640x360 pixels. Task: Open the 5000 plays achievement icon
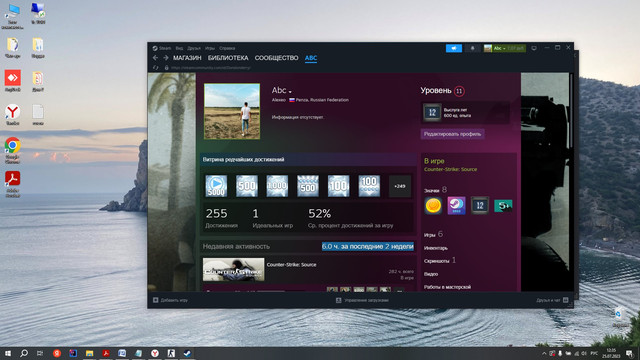coord(216,186)
